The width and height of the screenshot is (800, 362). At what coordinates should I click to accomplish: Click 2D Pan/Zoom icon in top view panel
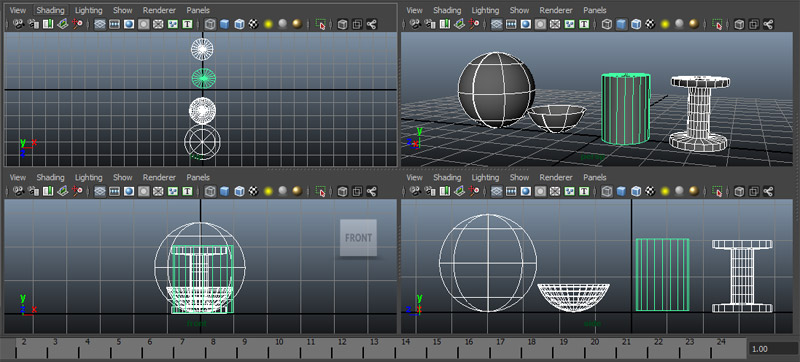[78, 24]
